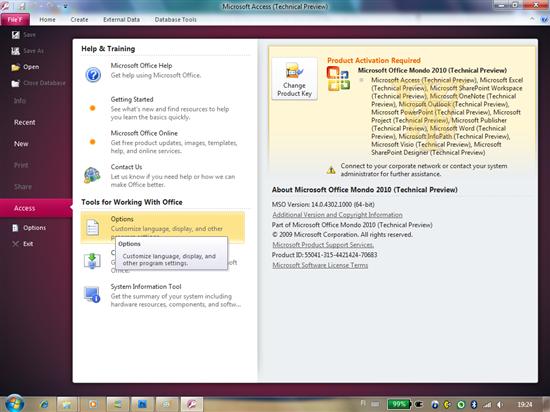Viewport: 550px width, 412px height.
Task: Open Microsoft Software License Terms link
Action: click(x=320, y=265)
